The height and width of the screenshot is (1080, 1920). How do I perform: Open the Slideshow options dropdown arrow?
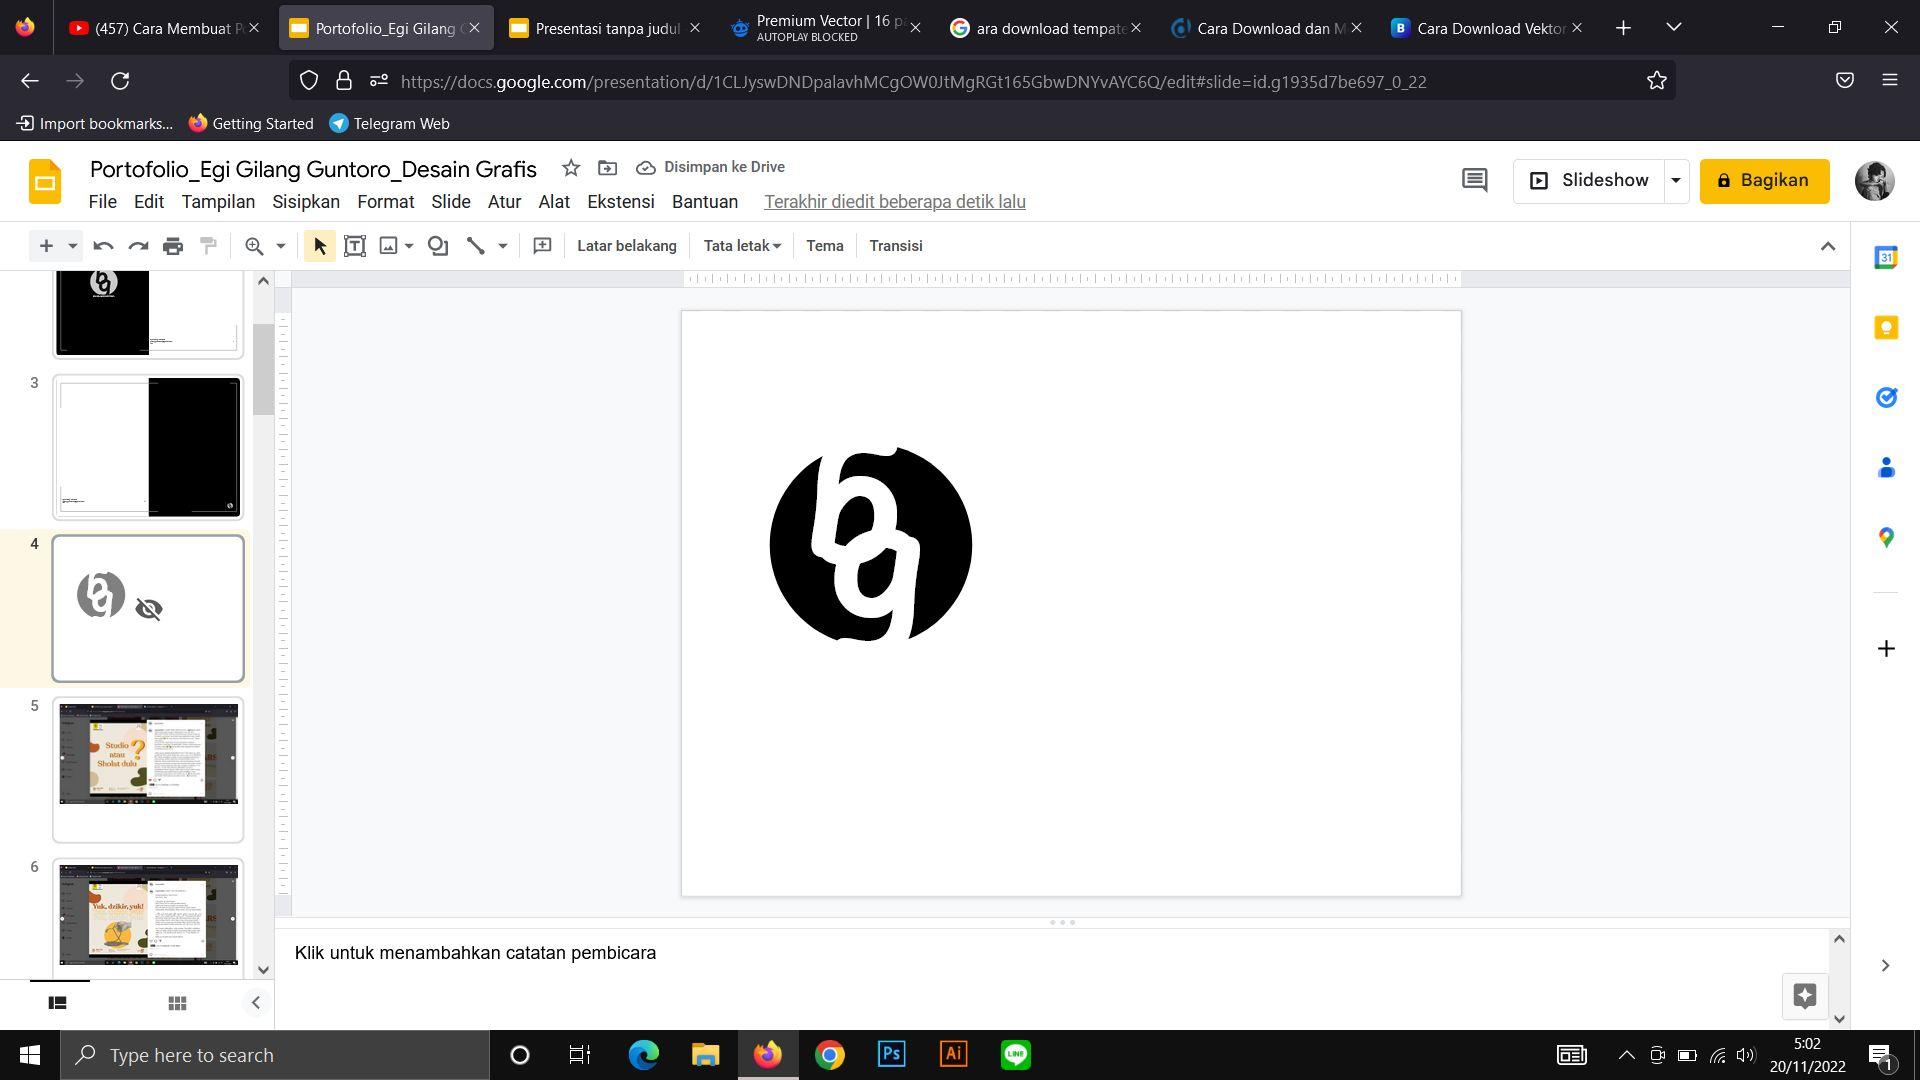pyautogui.click(x=1676, y=181)
